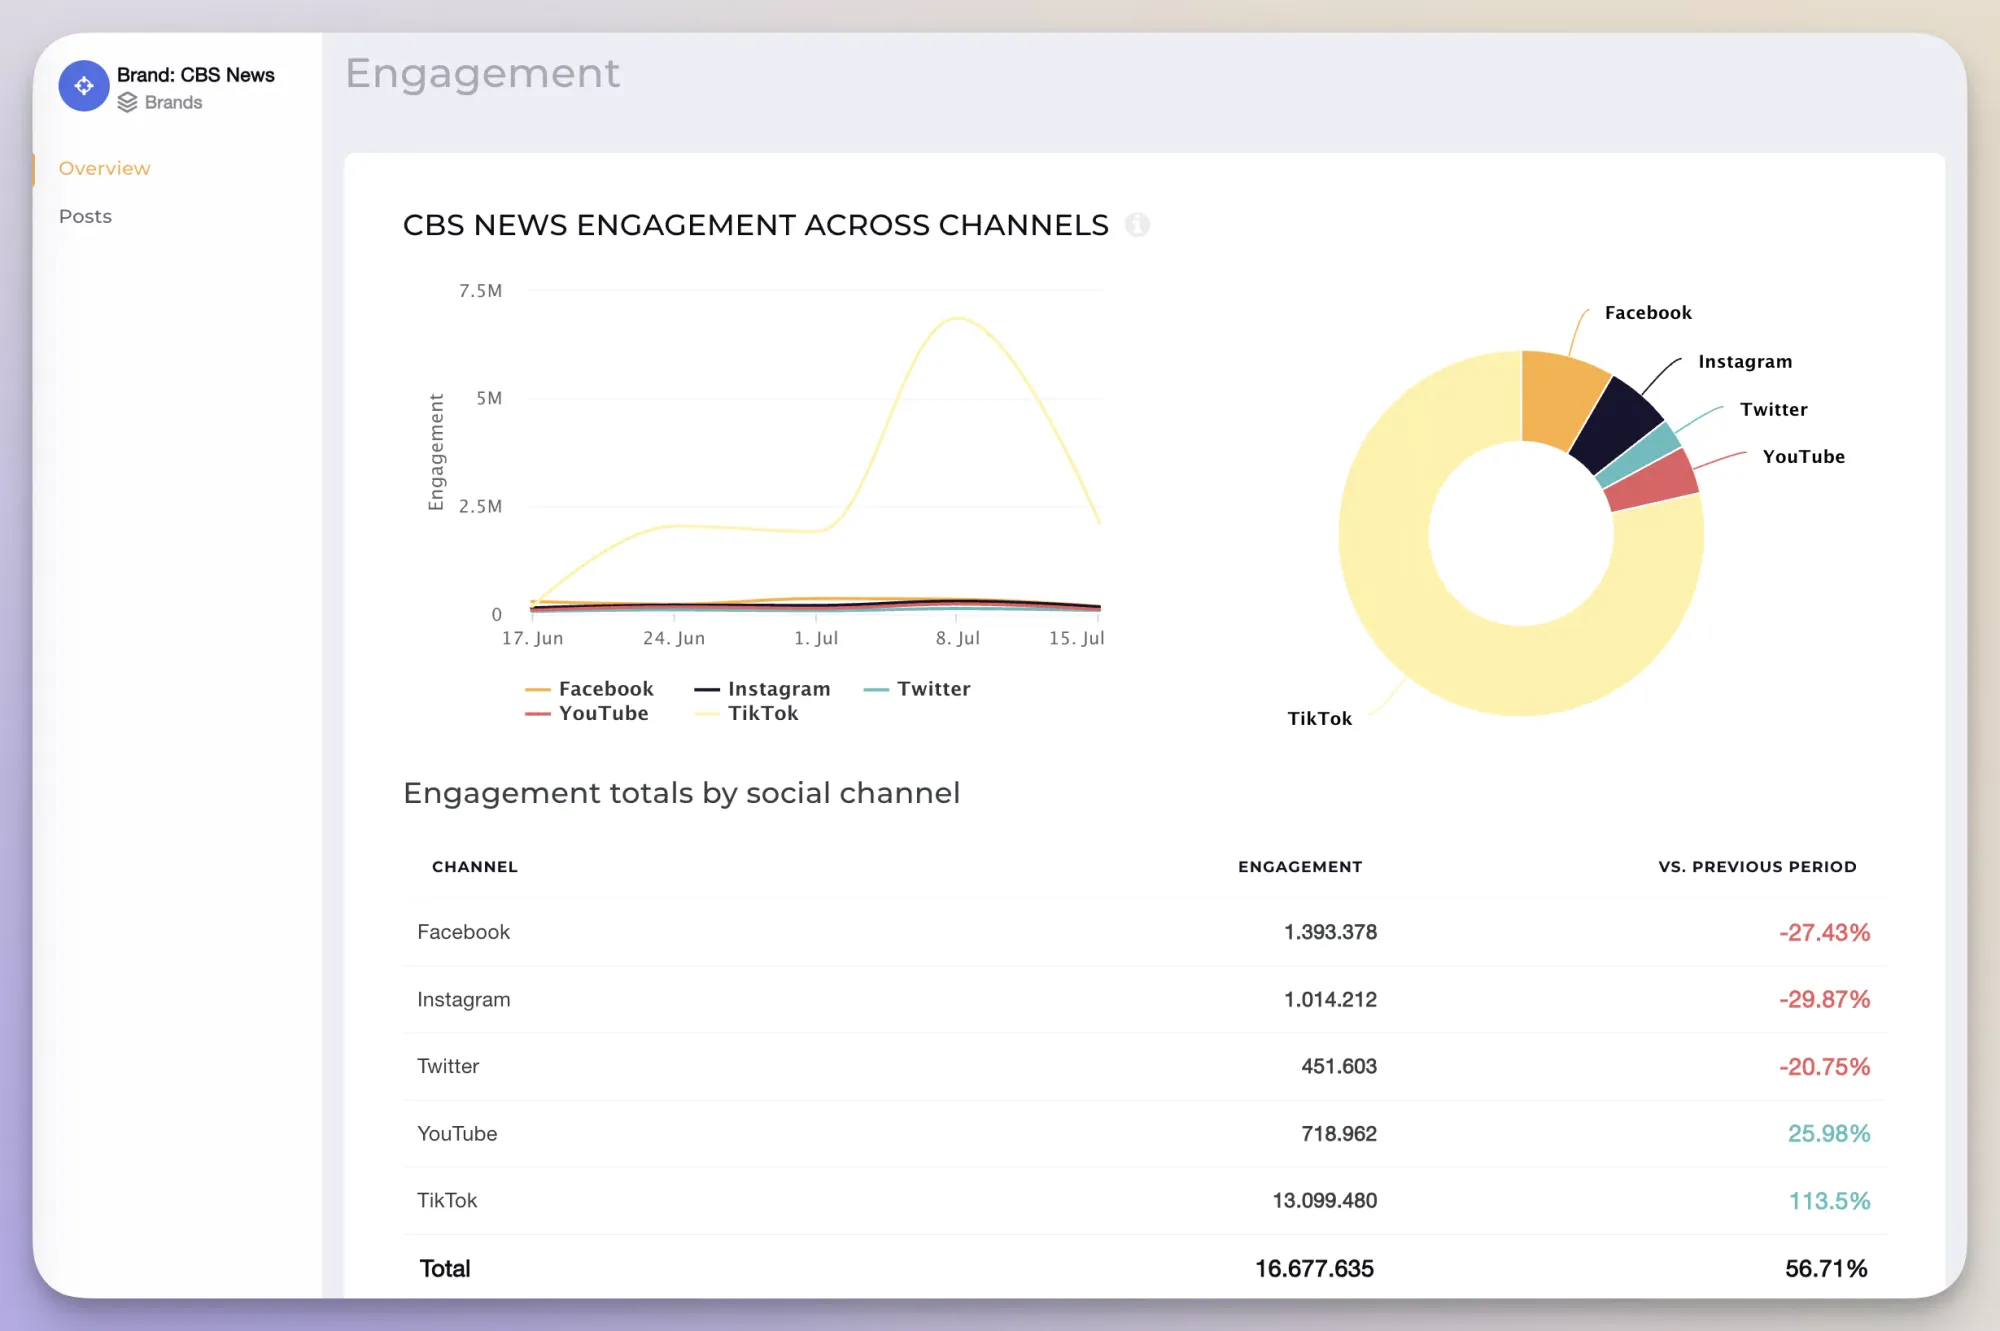Click the 1. Jul x-axis label
Viewport: 2000px width, 1331px height.
coord(816,638)
